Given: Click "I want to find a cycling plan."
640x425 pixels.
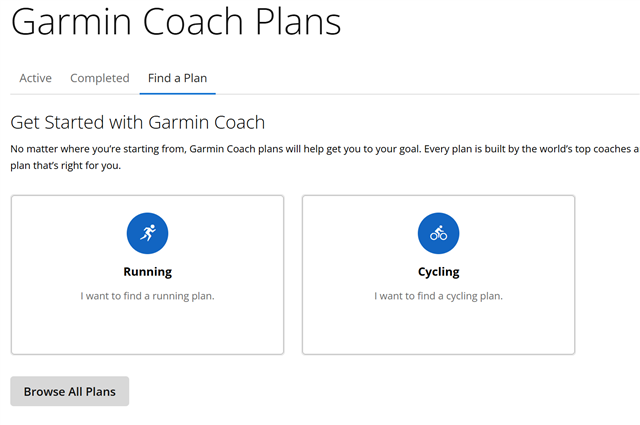Looking at the screenshot, I should 438,296.
